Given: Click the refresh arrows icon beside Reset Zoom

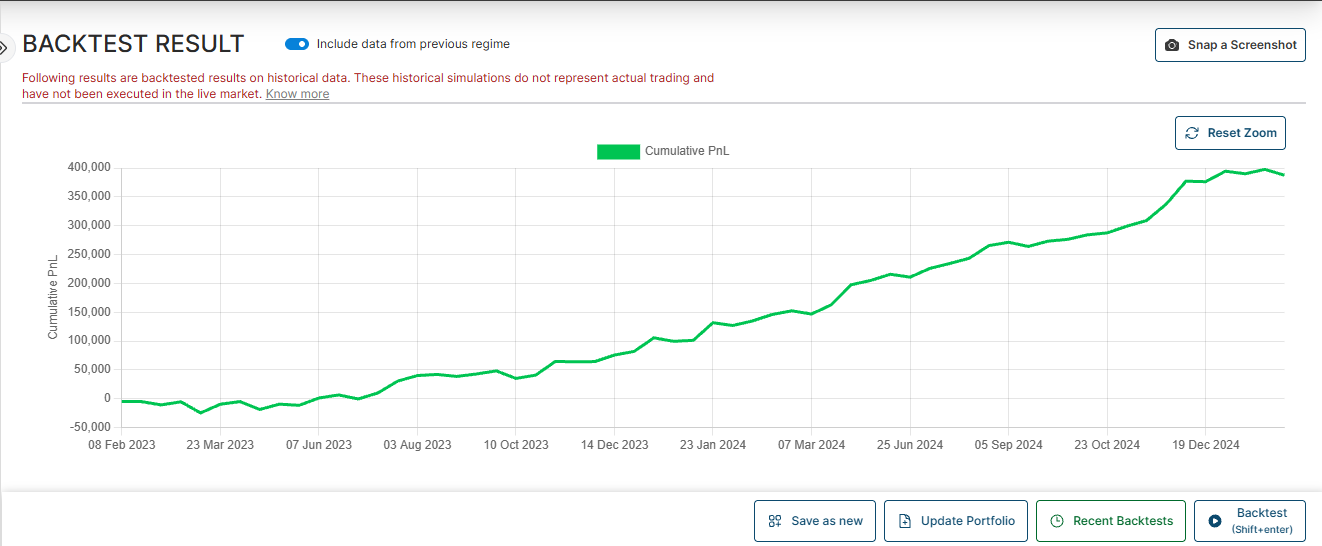Looking at the screenshot, I should (x=1191, y=133).
